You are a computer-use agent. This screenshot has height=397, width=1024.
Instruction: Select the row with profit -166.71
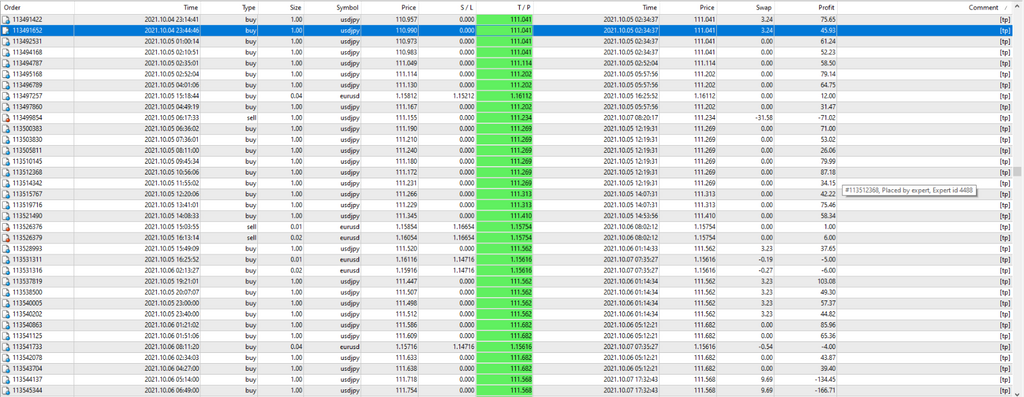coord(506,390)
